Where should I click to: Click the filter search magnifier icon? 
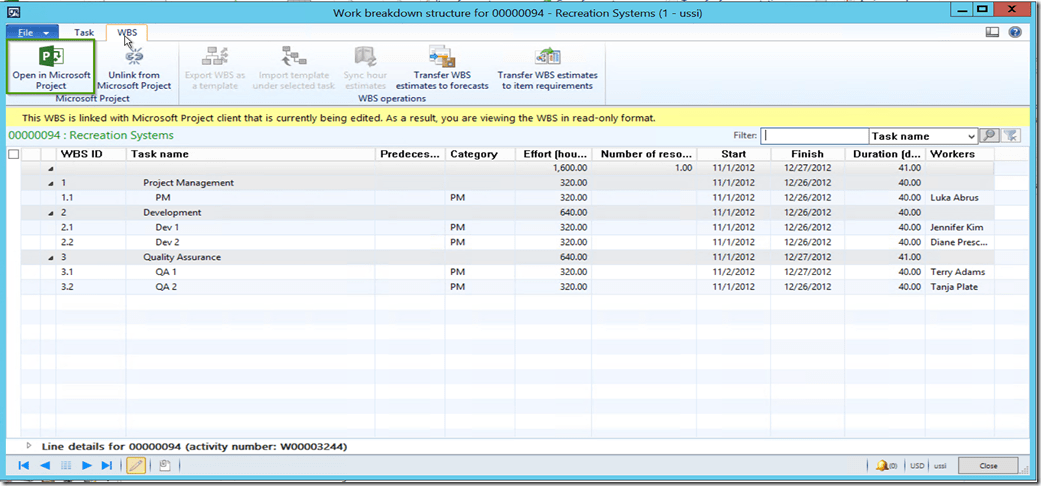point(989,136)
